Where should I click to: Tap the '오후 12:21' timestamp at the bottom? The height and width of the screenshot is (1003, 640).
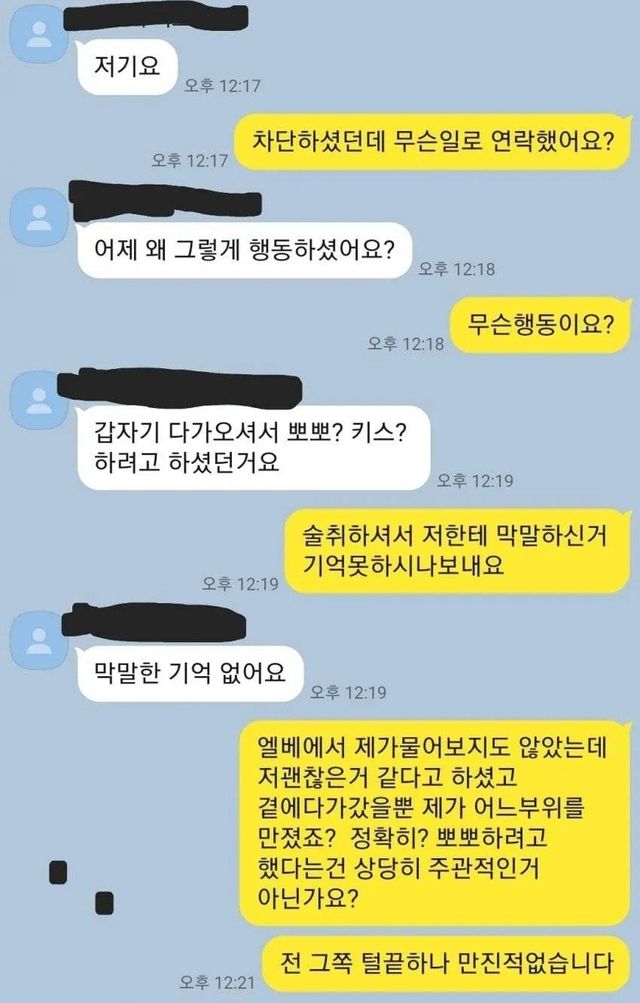217,982
